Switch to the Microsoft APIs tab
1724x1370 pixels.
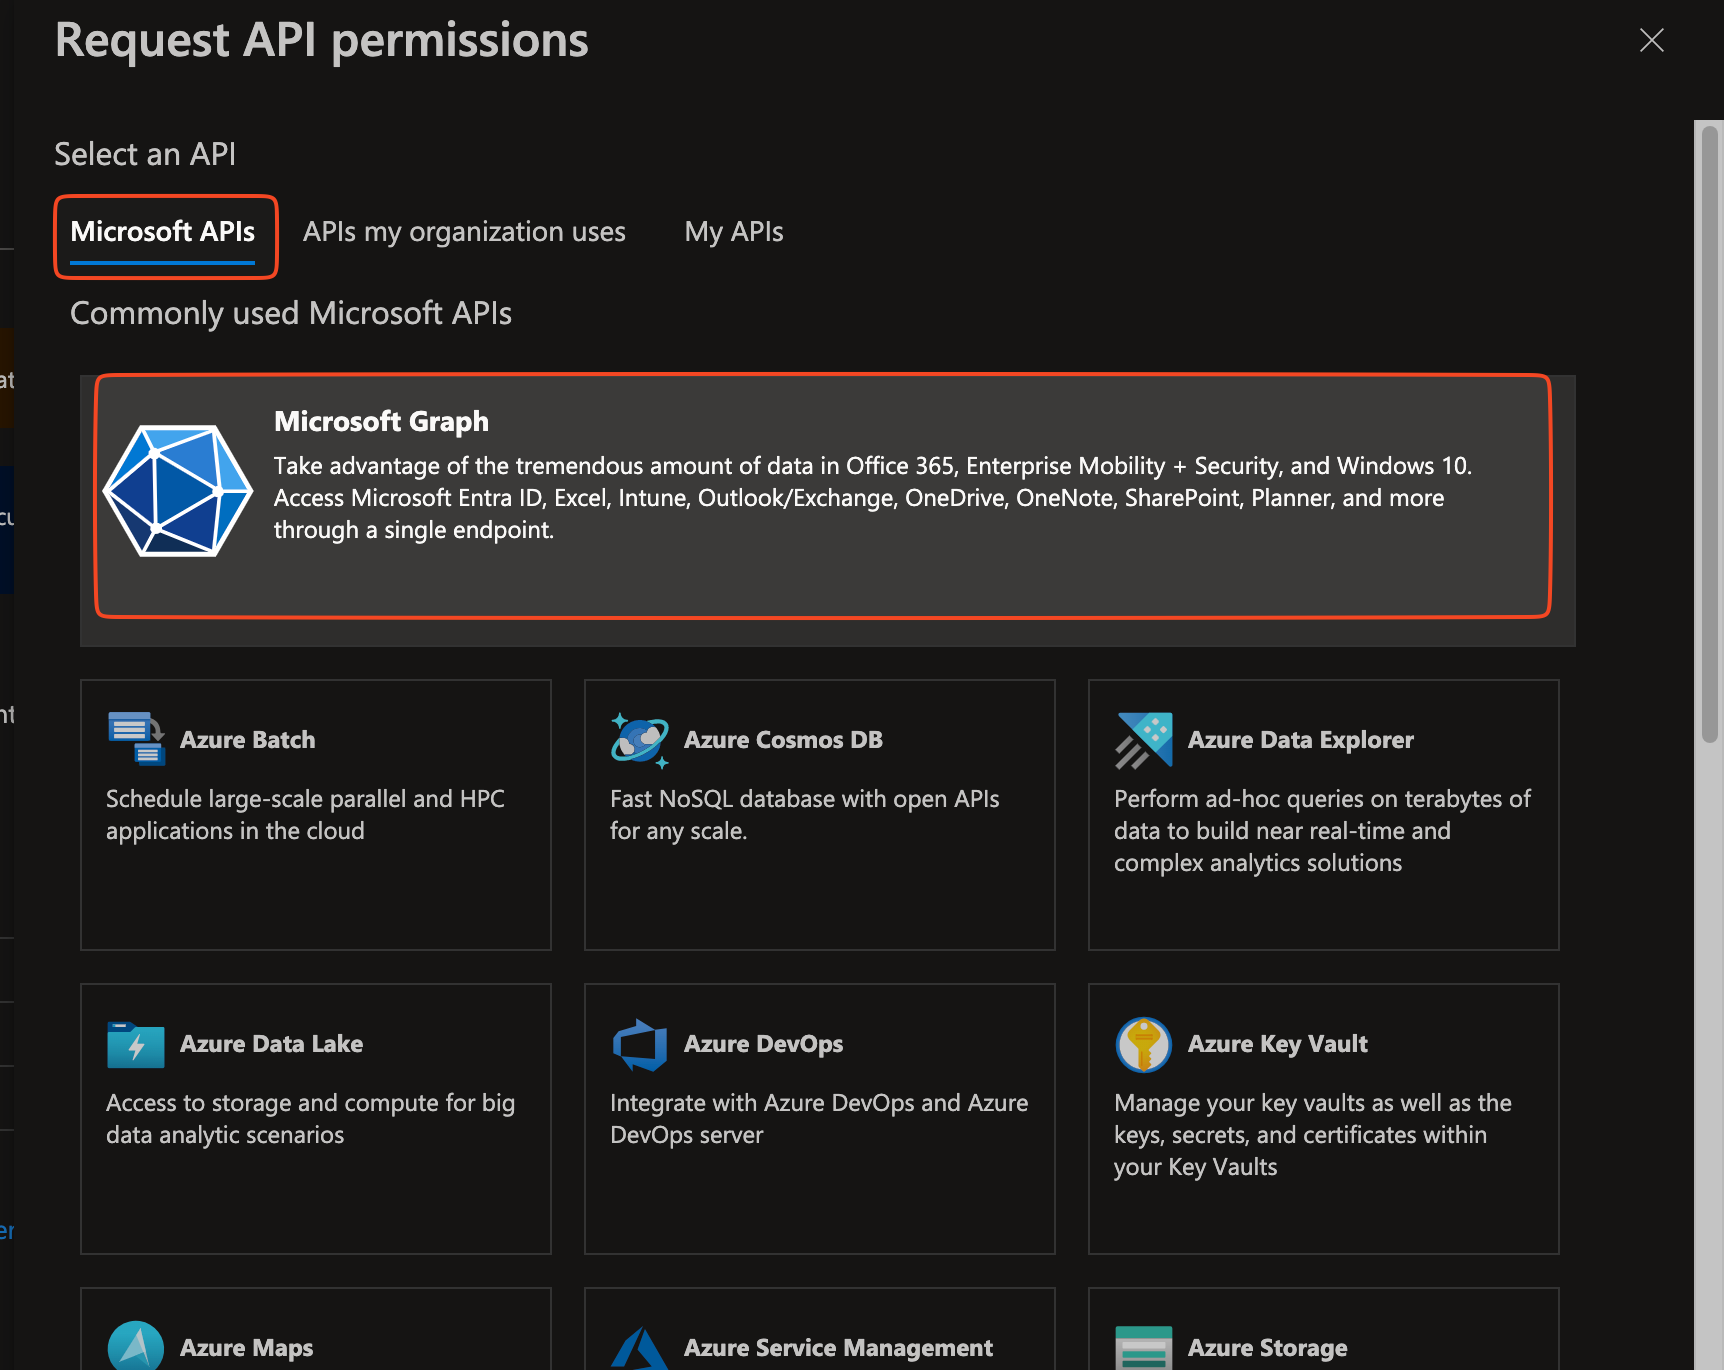click(163, 233)
